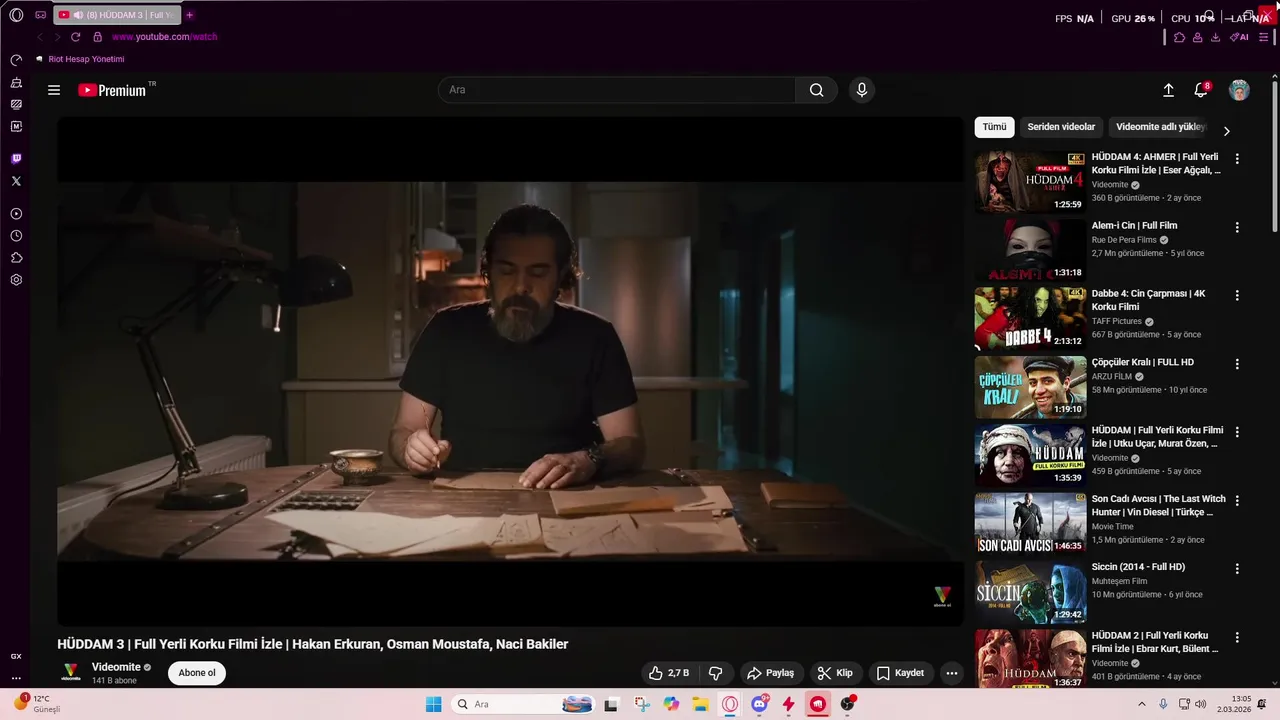The image size is (1280, 720).
Task: Open History clock sidebar icon
Action: coord(16,236)
